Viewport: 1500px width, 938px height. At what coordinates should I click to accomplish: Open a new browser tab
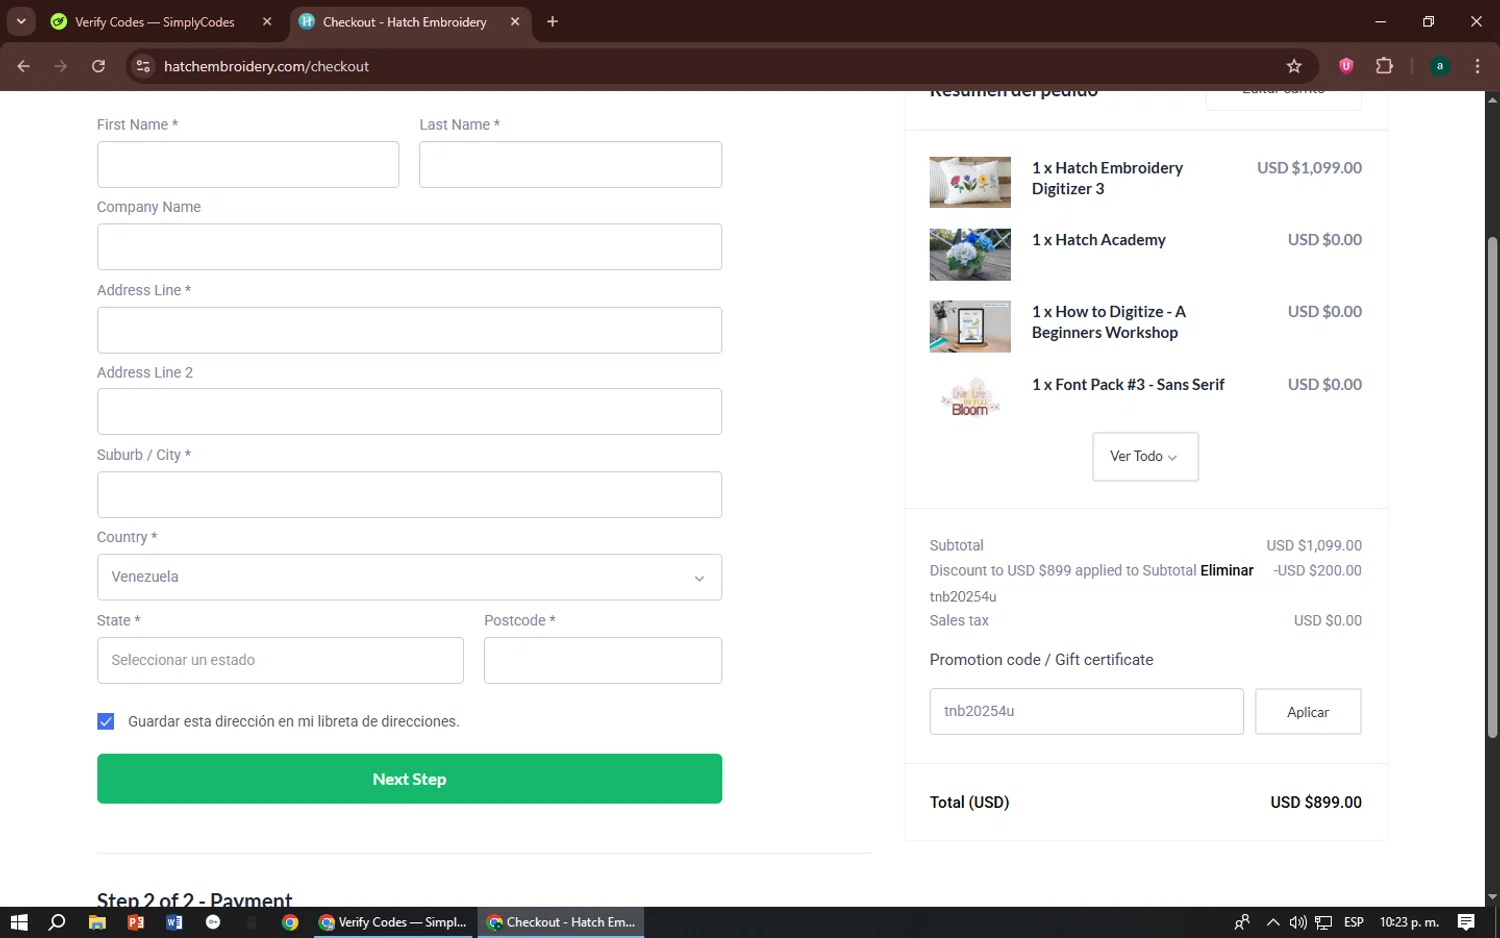(552, 21)
